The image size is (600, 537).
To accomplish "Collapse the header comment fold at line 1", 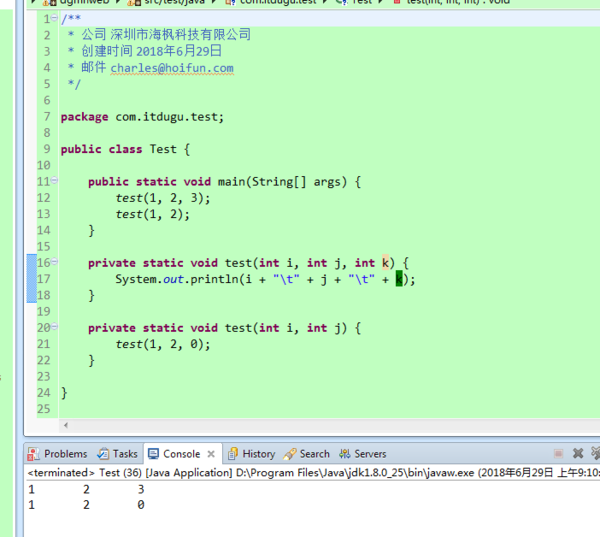I will [54, 18].
